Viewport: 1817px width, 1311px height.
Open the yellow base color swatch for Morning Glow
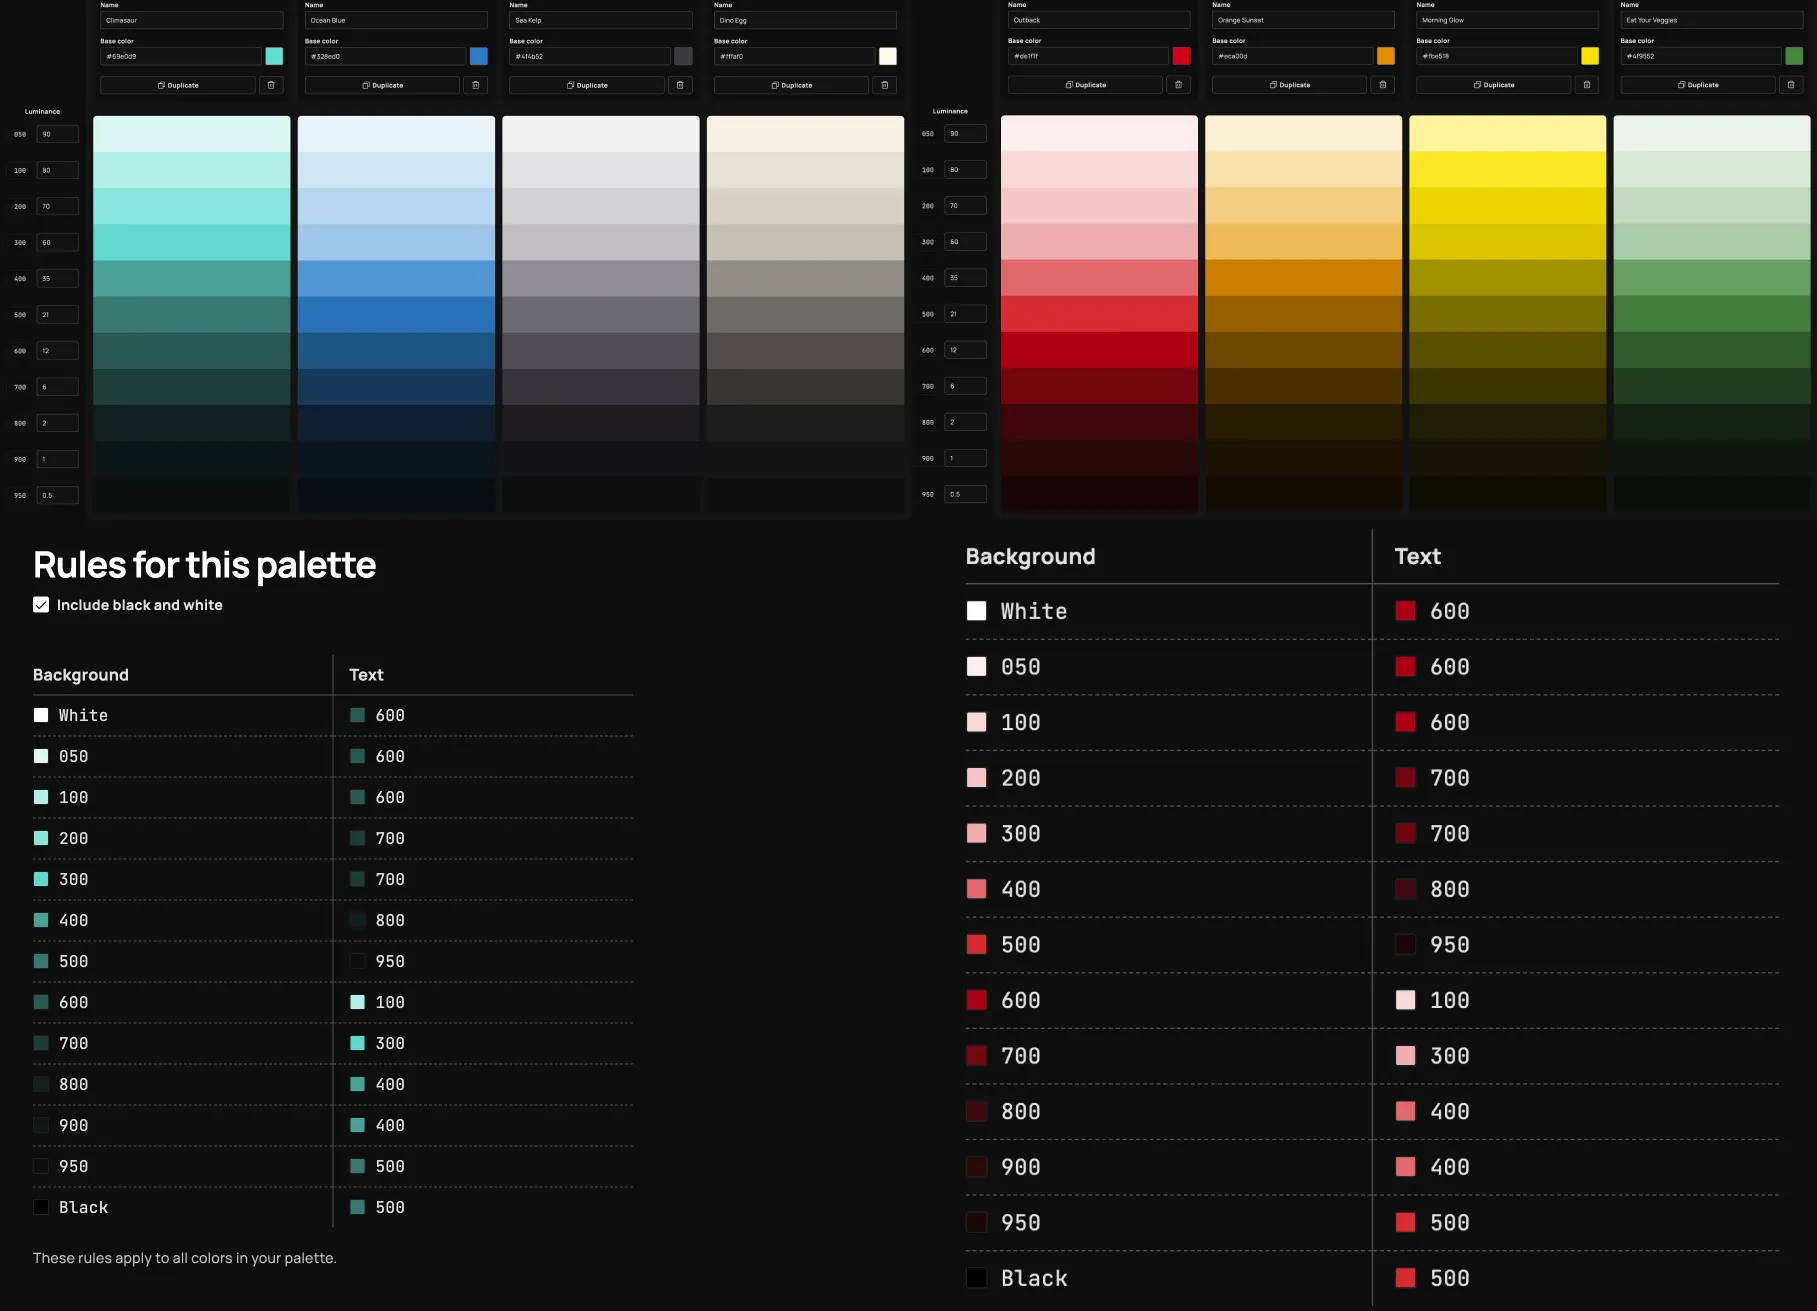pyautogui.click(x=1590, y=56)
